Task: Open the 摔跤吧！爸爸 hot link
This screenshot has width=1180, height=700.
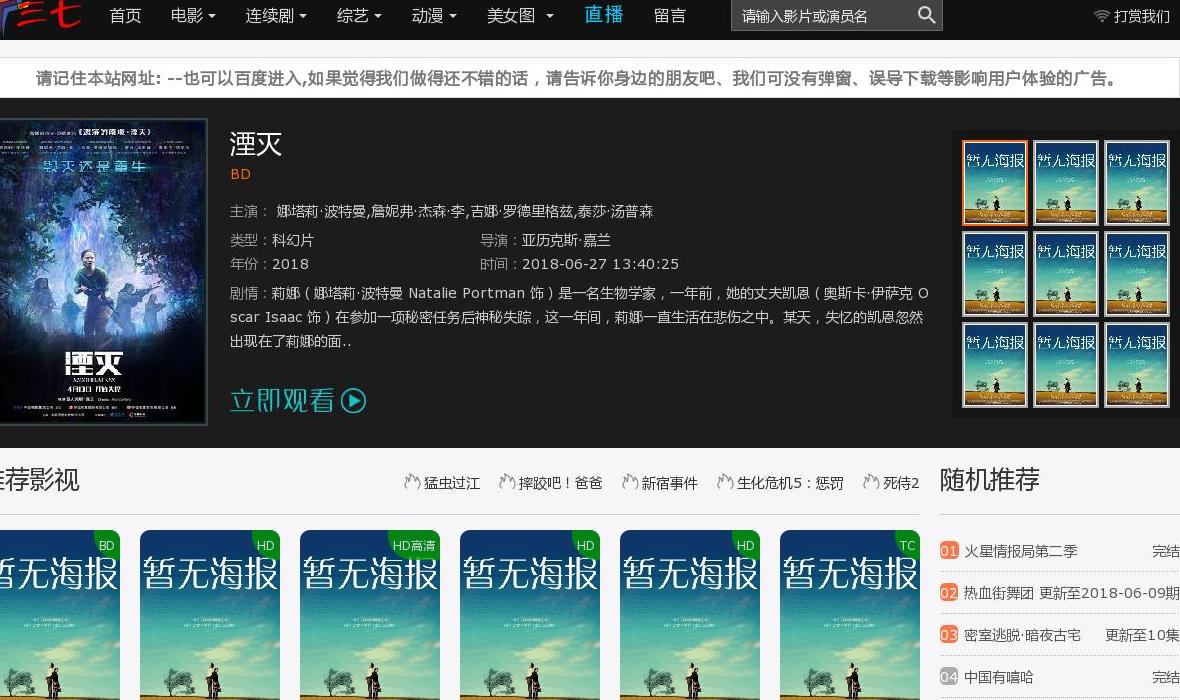Action: pos(561,482)
